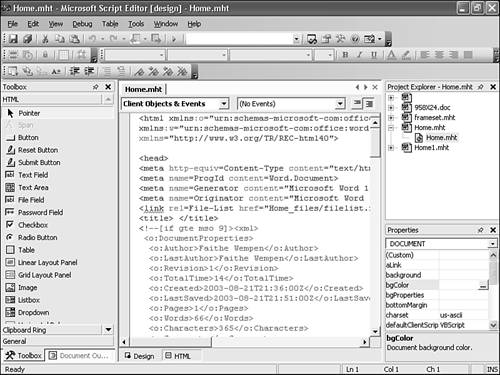Close the Toolbox panel
Image resolution: width=500 pixels, height=375 pixels.
pos(108,87)
